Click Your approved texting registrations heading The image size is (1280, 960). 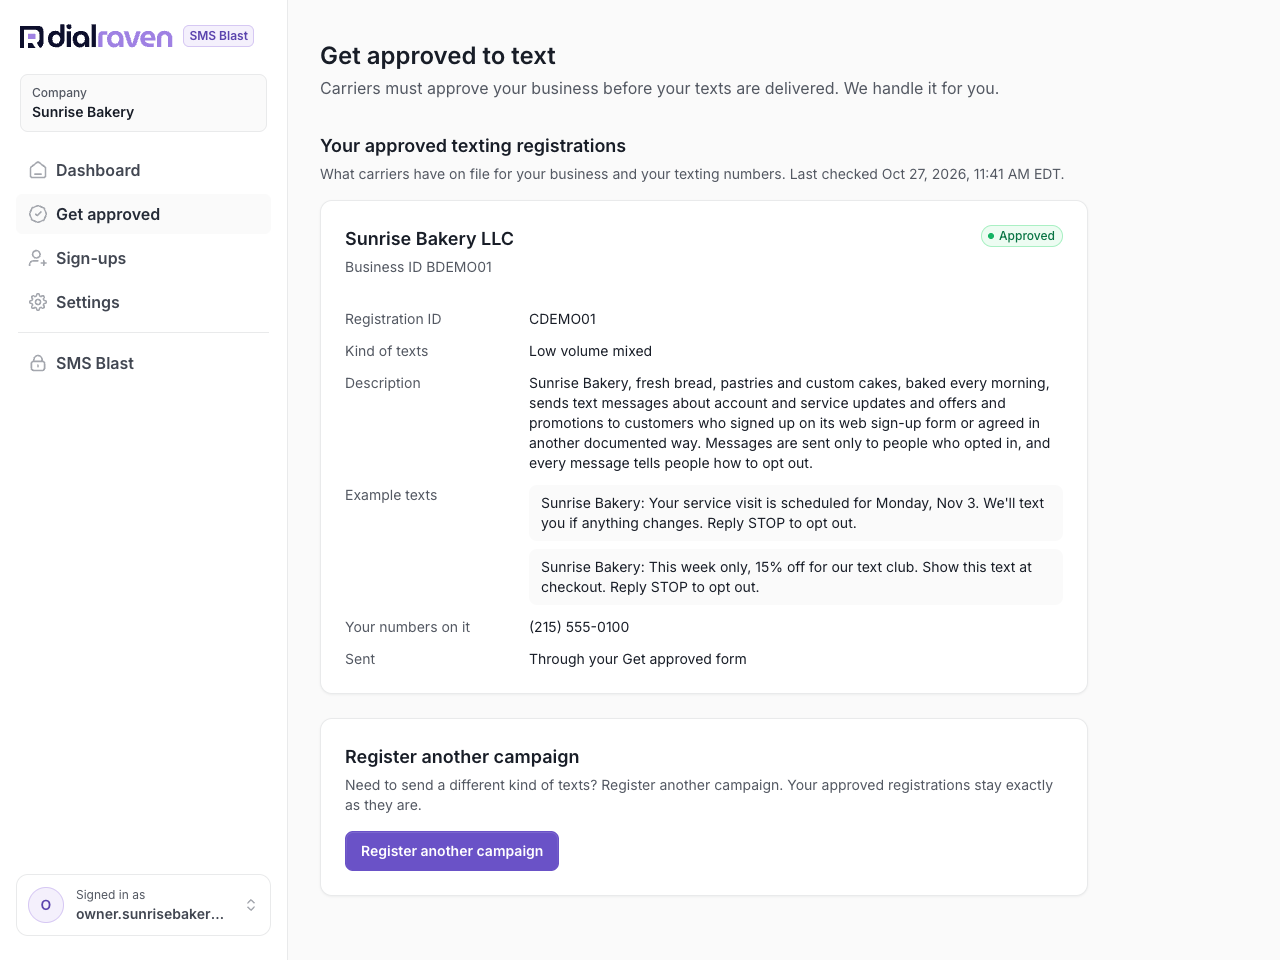pyautogui.click(x=473, y=146)
